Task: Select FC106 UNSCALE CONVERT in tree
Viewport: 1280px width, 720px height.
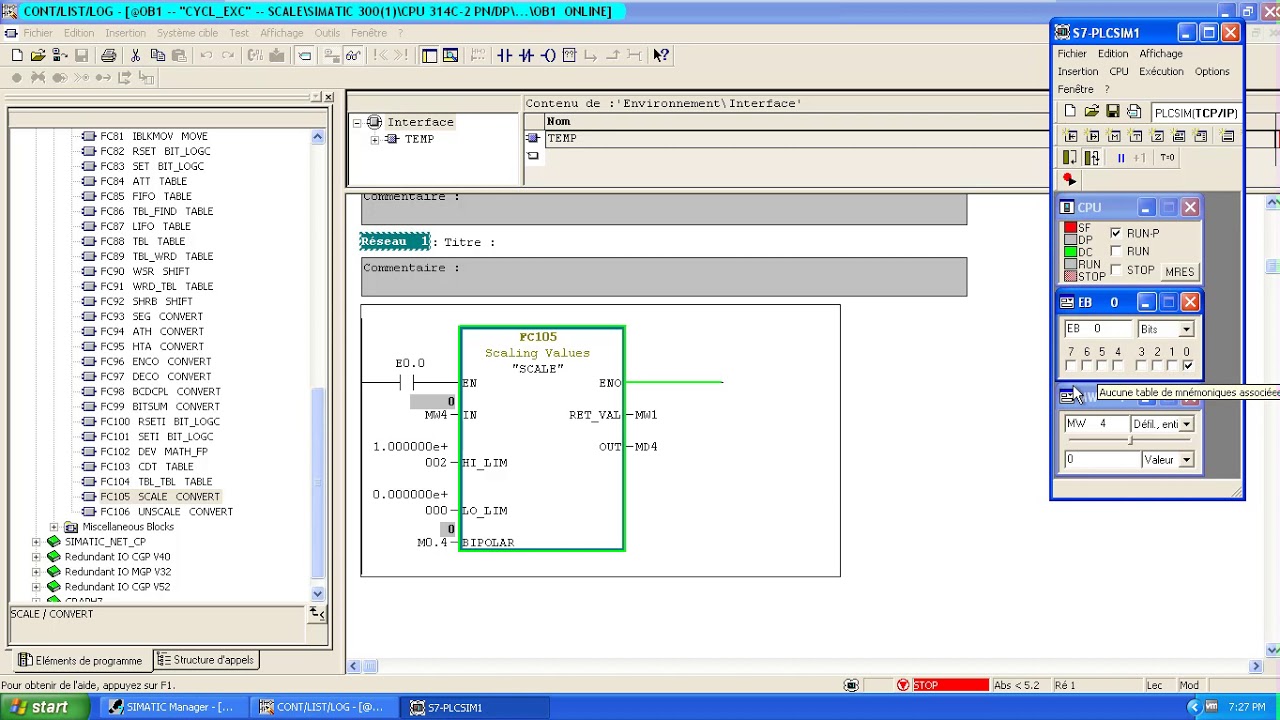Action: [x=165, y=512]
